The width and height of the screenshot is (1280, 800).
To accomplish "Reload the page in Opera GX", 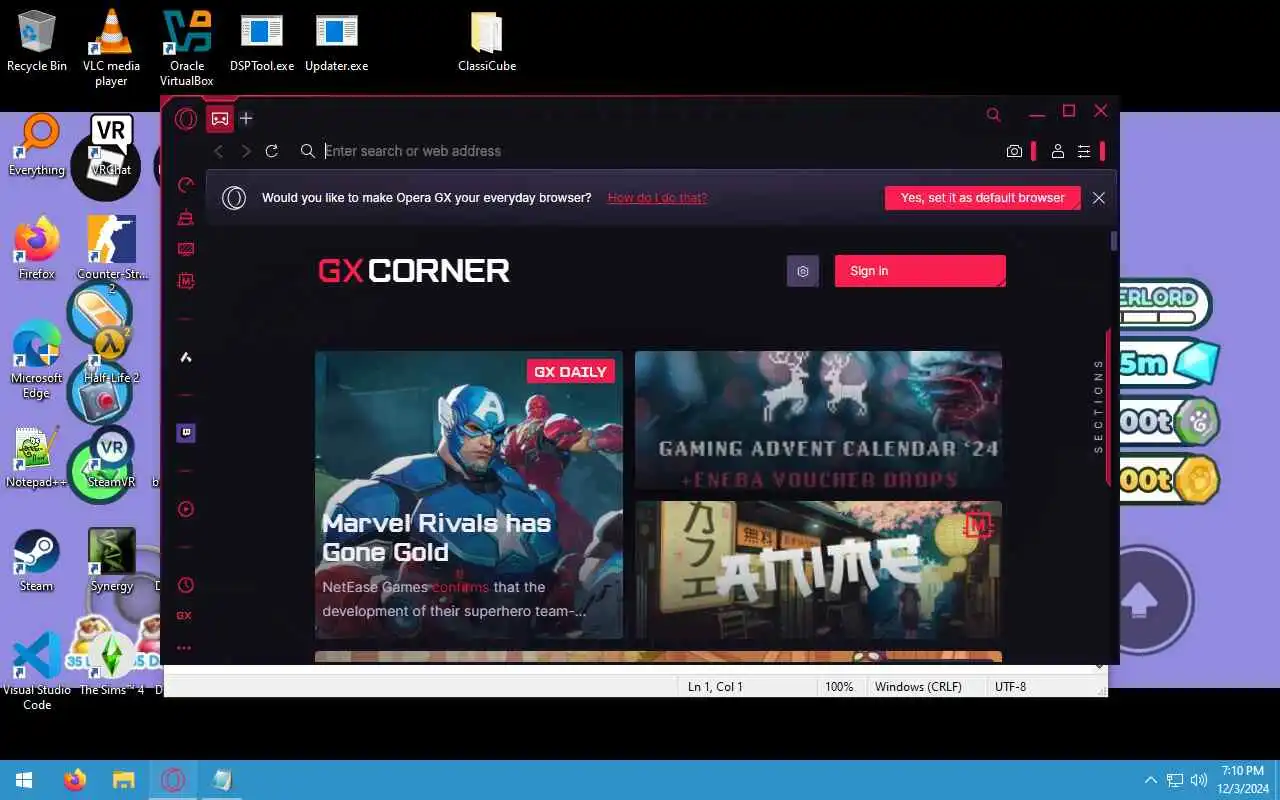I will [271, 151].
